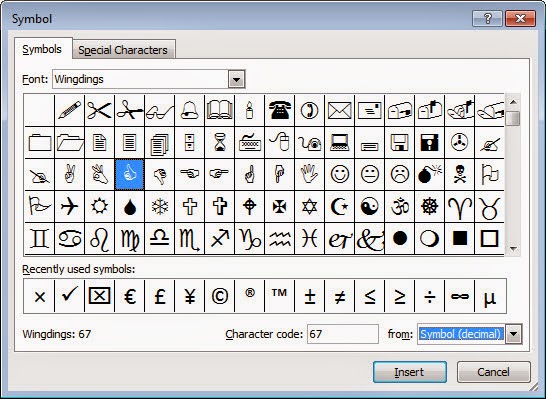Choose the hourglass symbol
546x399 pixels.
point(219,142)
